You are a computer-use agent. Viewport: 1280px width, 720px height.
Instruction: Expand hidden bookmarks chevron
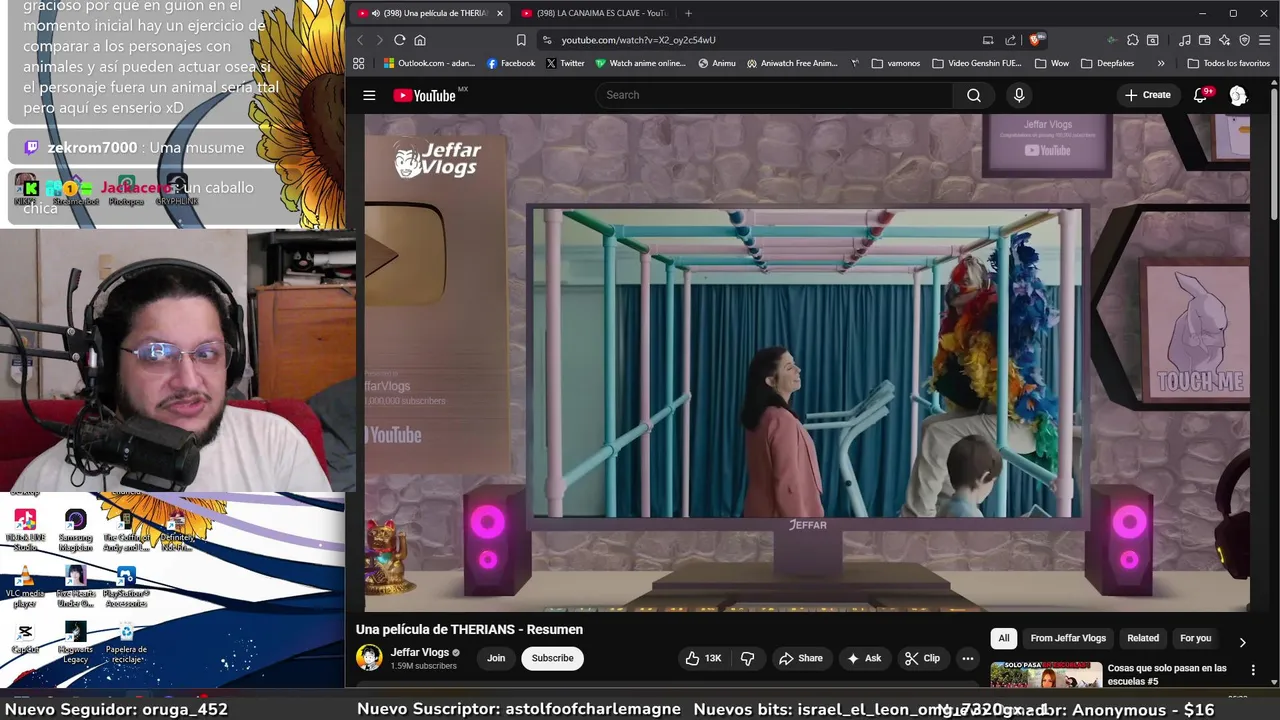[1161, 63]
